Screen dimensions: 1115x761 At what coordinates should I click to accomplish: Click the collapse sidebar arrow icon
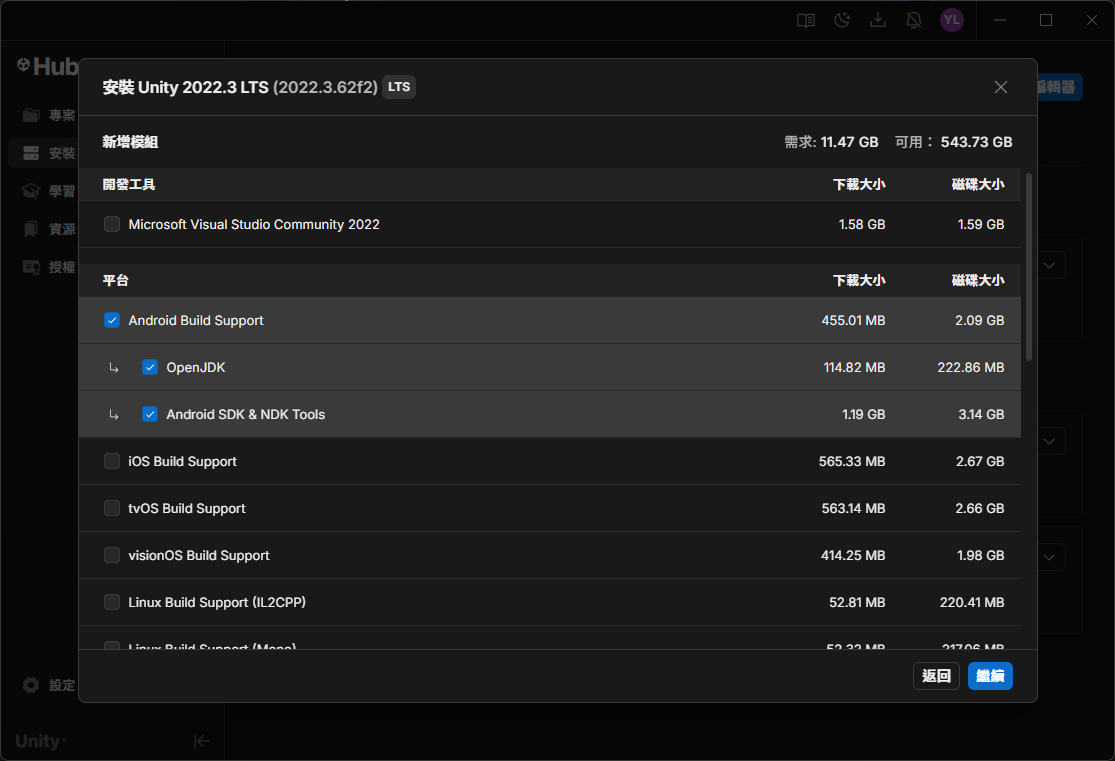point(202,741)
